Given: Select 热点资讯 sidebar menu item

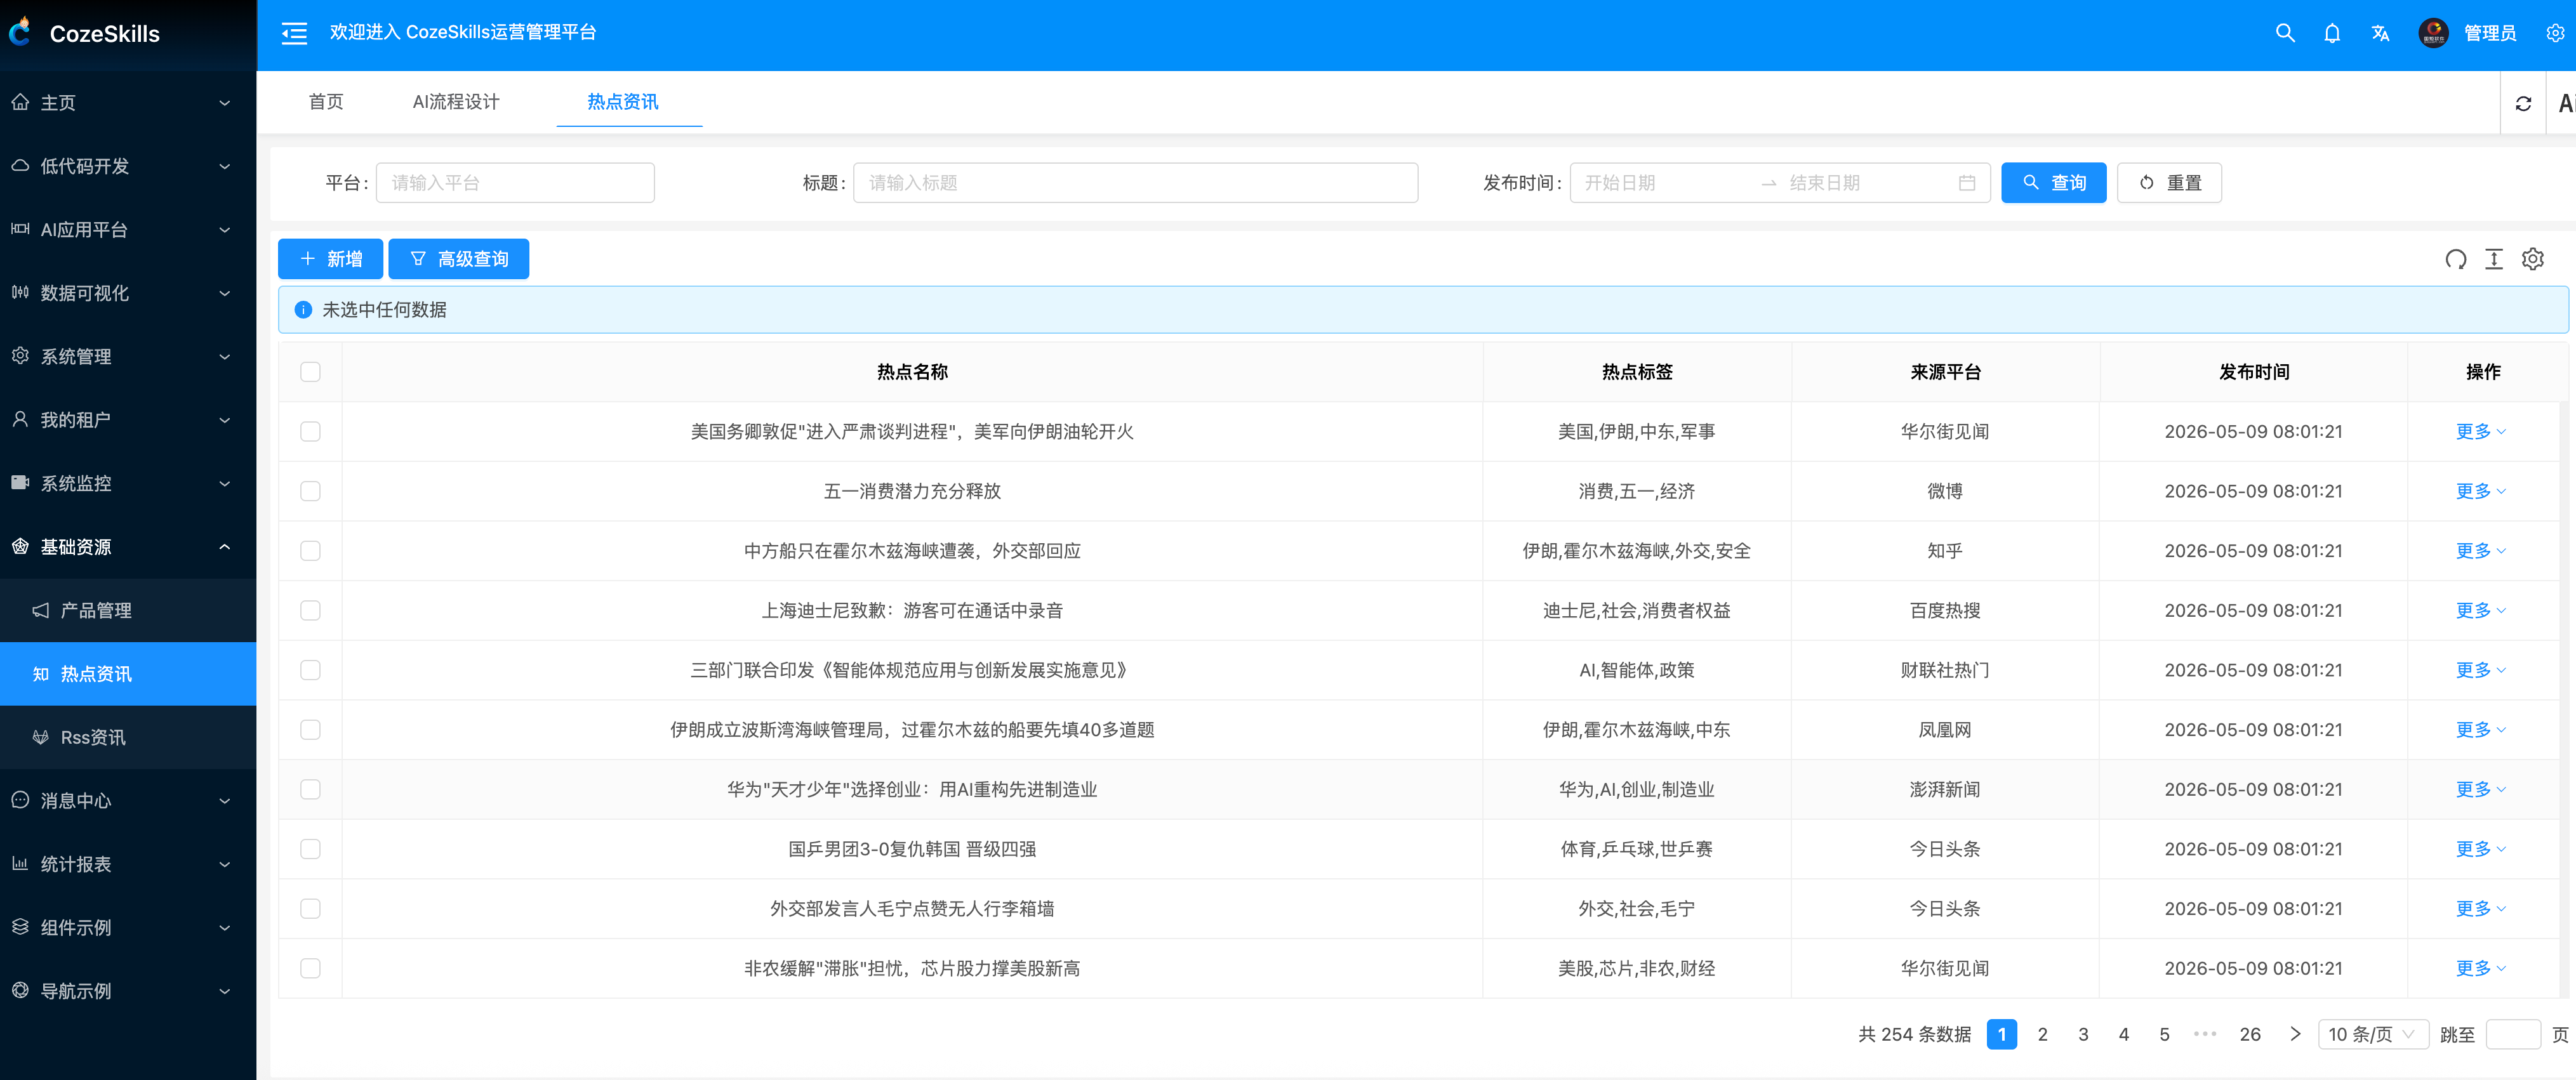Looking at the screenshot, I should click(x=128, y=674).
